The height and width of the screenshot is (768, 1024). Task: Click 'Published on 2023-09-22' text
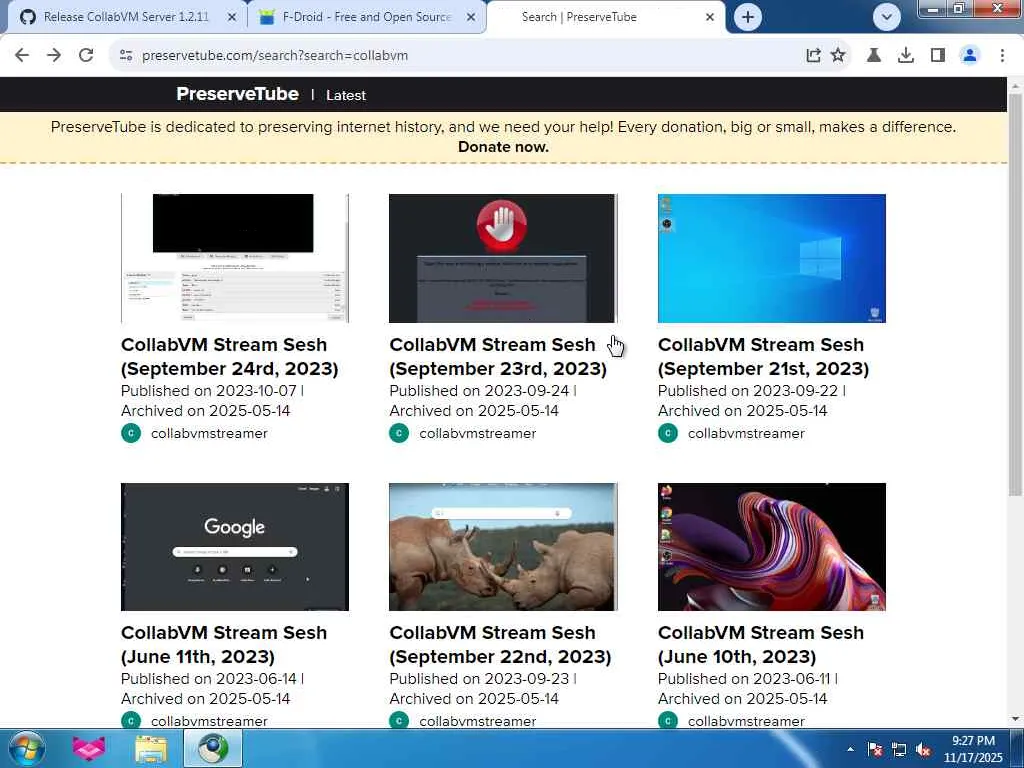[748, 391]
